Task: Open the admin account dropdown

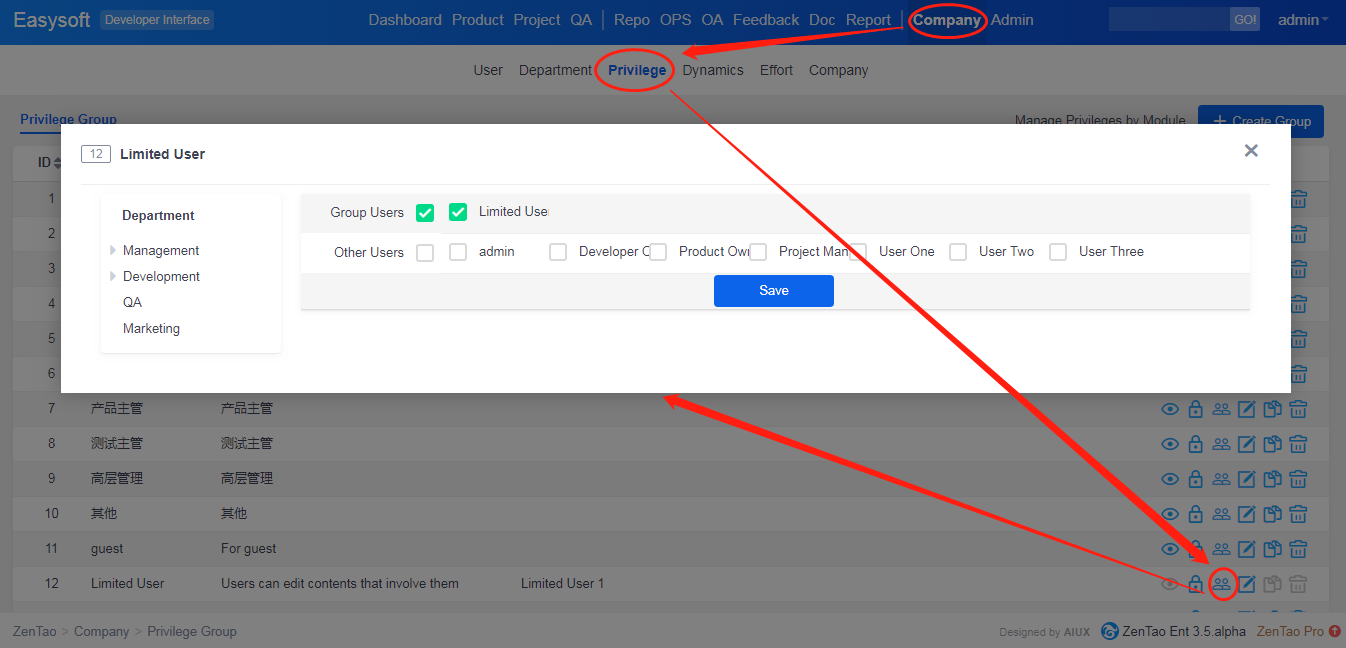Action: 1303,20
